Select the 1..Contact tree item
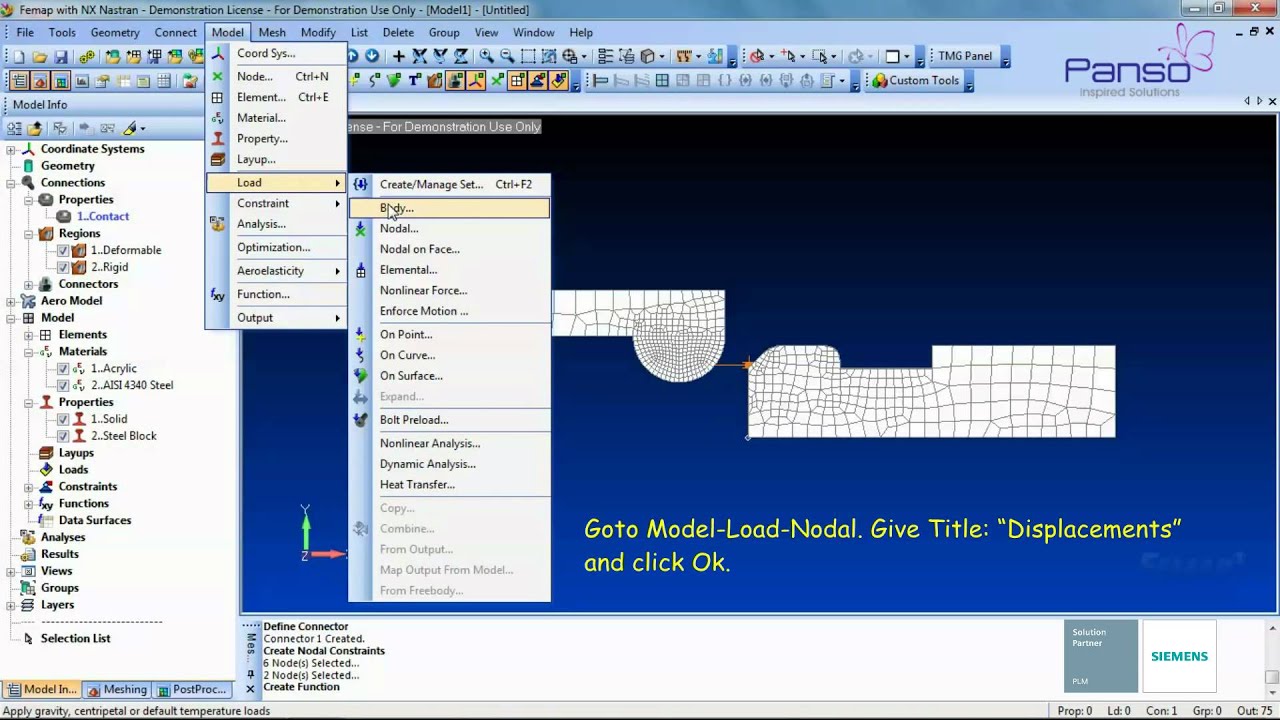Screen dimensions: 1280x720 click(103, 217)
